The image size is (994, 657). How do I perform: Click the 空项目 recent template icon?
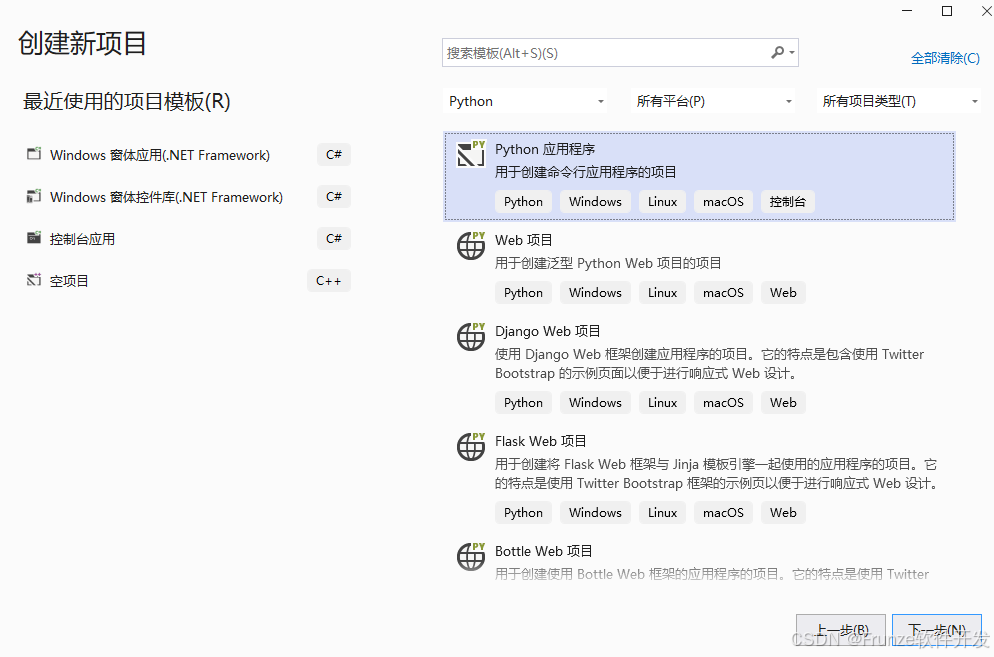click(34, 280)
